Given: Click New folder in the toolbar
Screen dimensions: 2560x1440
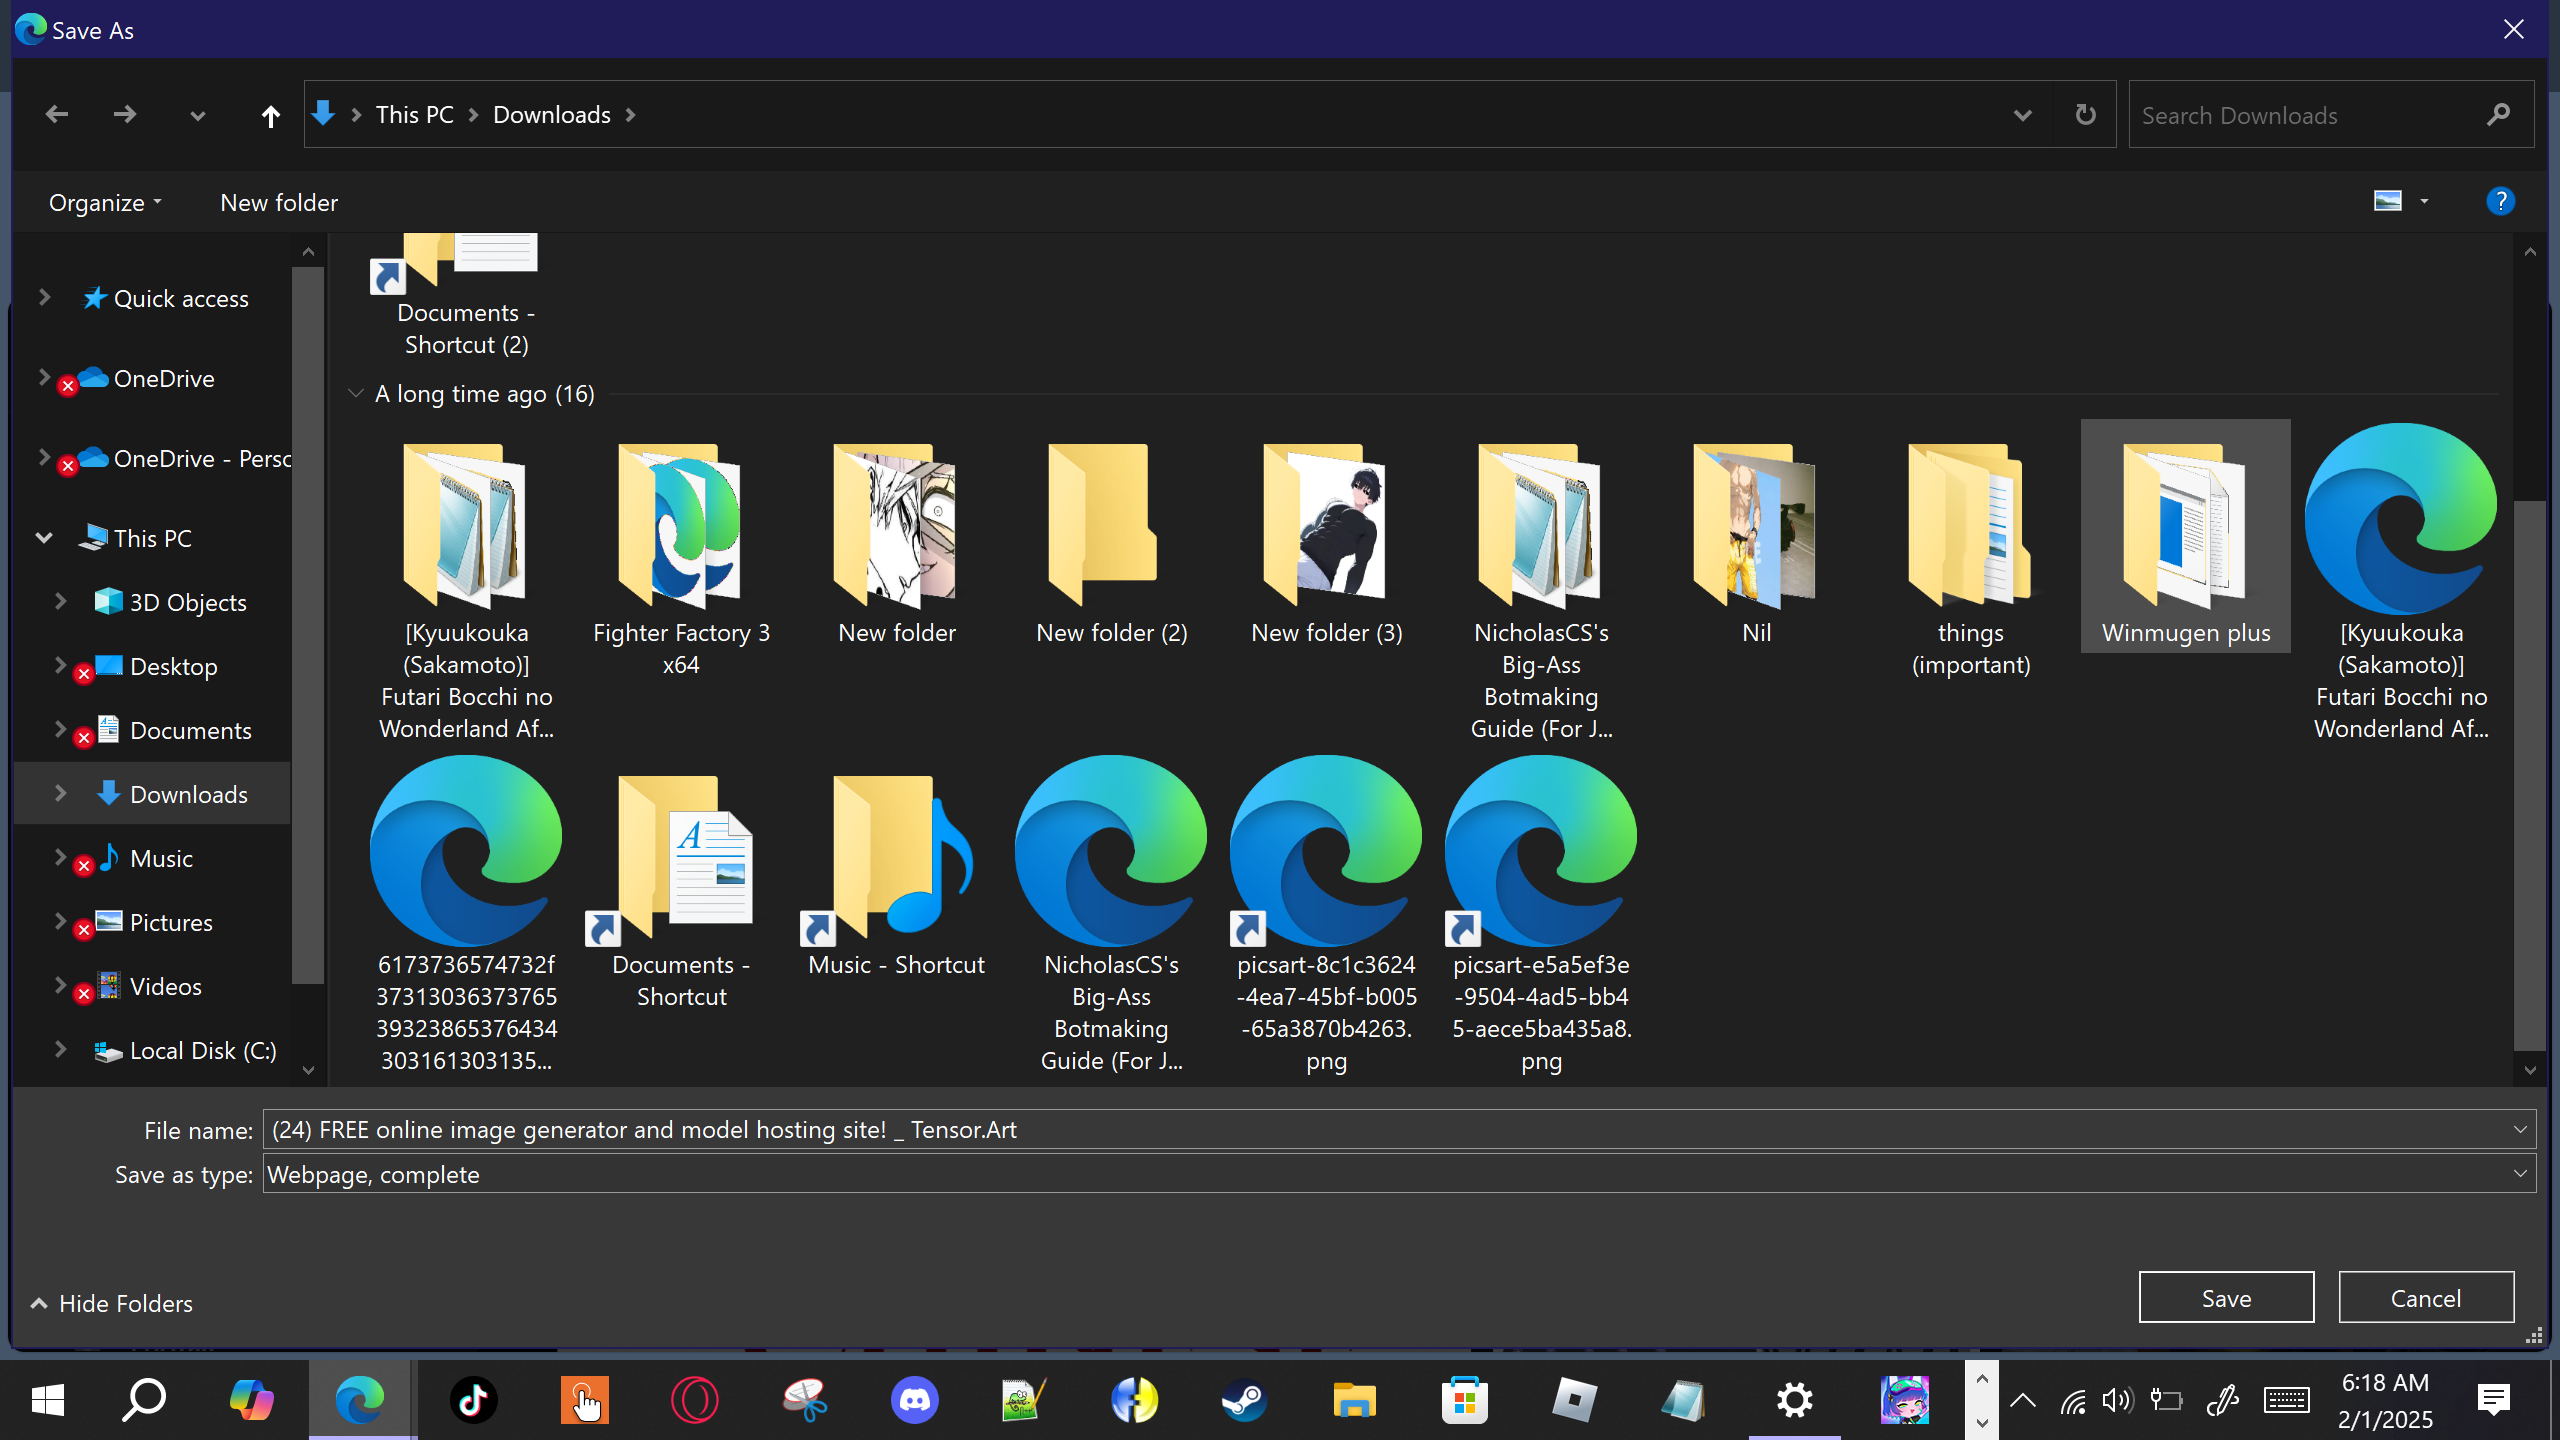Looking at the screenshot, I should 279,203.
